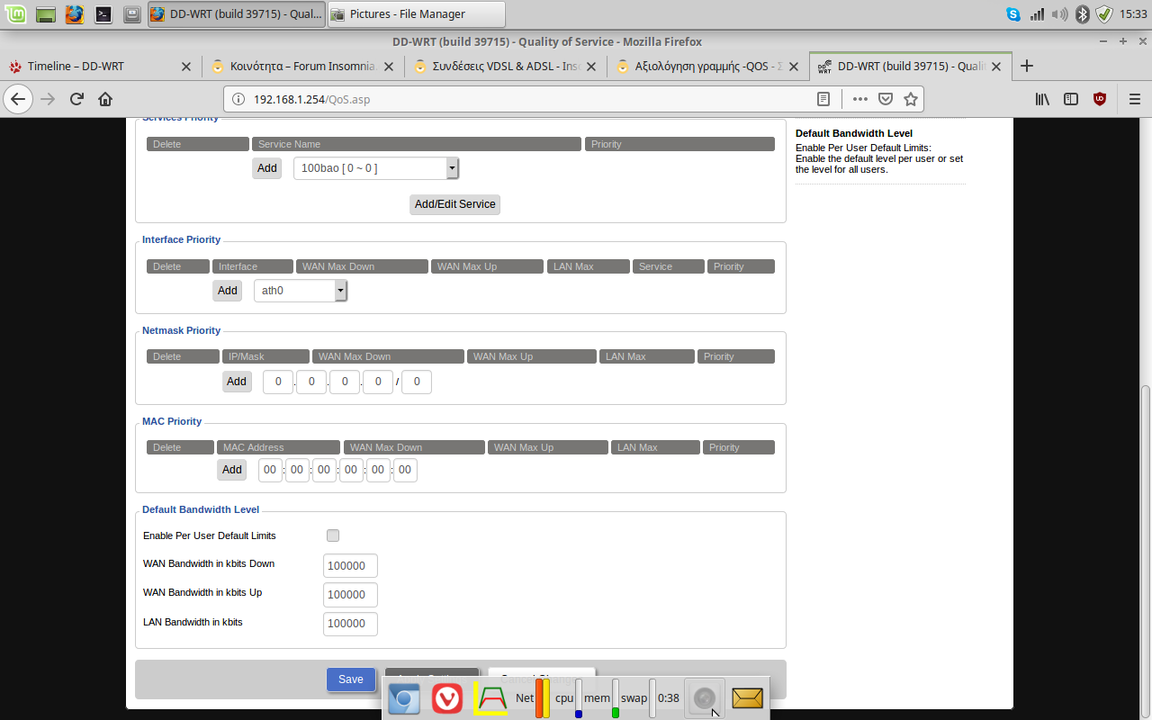Enable Per User Default Limits checkbox

click(333, 536)
